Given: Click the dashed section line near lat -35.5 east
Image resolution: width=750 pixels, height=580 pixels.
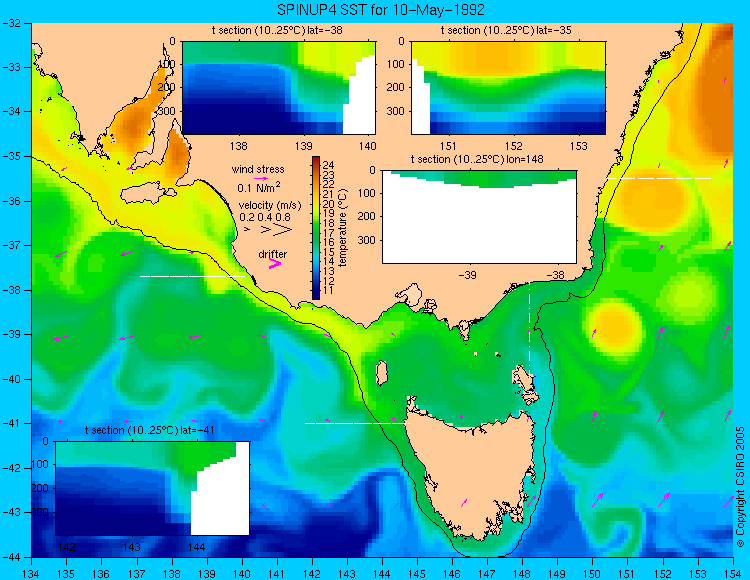Looking at the screenshot, I should pos(659,178).
